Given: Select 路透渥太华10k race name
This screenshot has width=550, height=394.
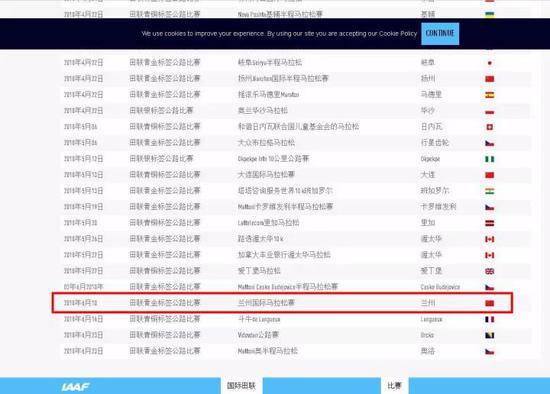Looking at the screenshot, I should (261, 239).
